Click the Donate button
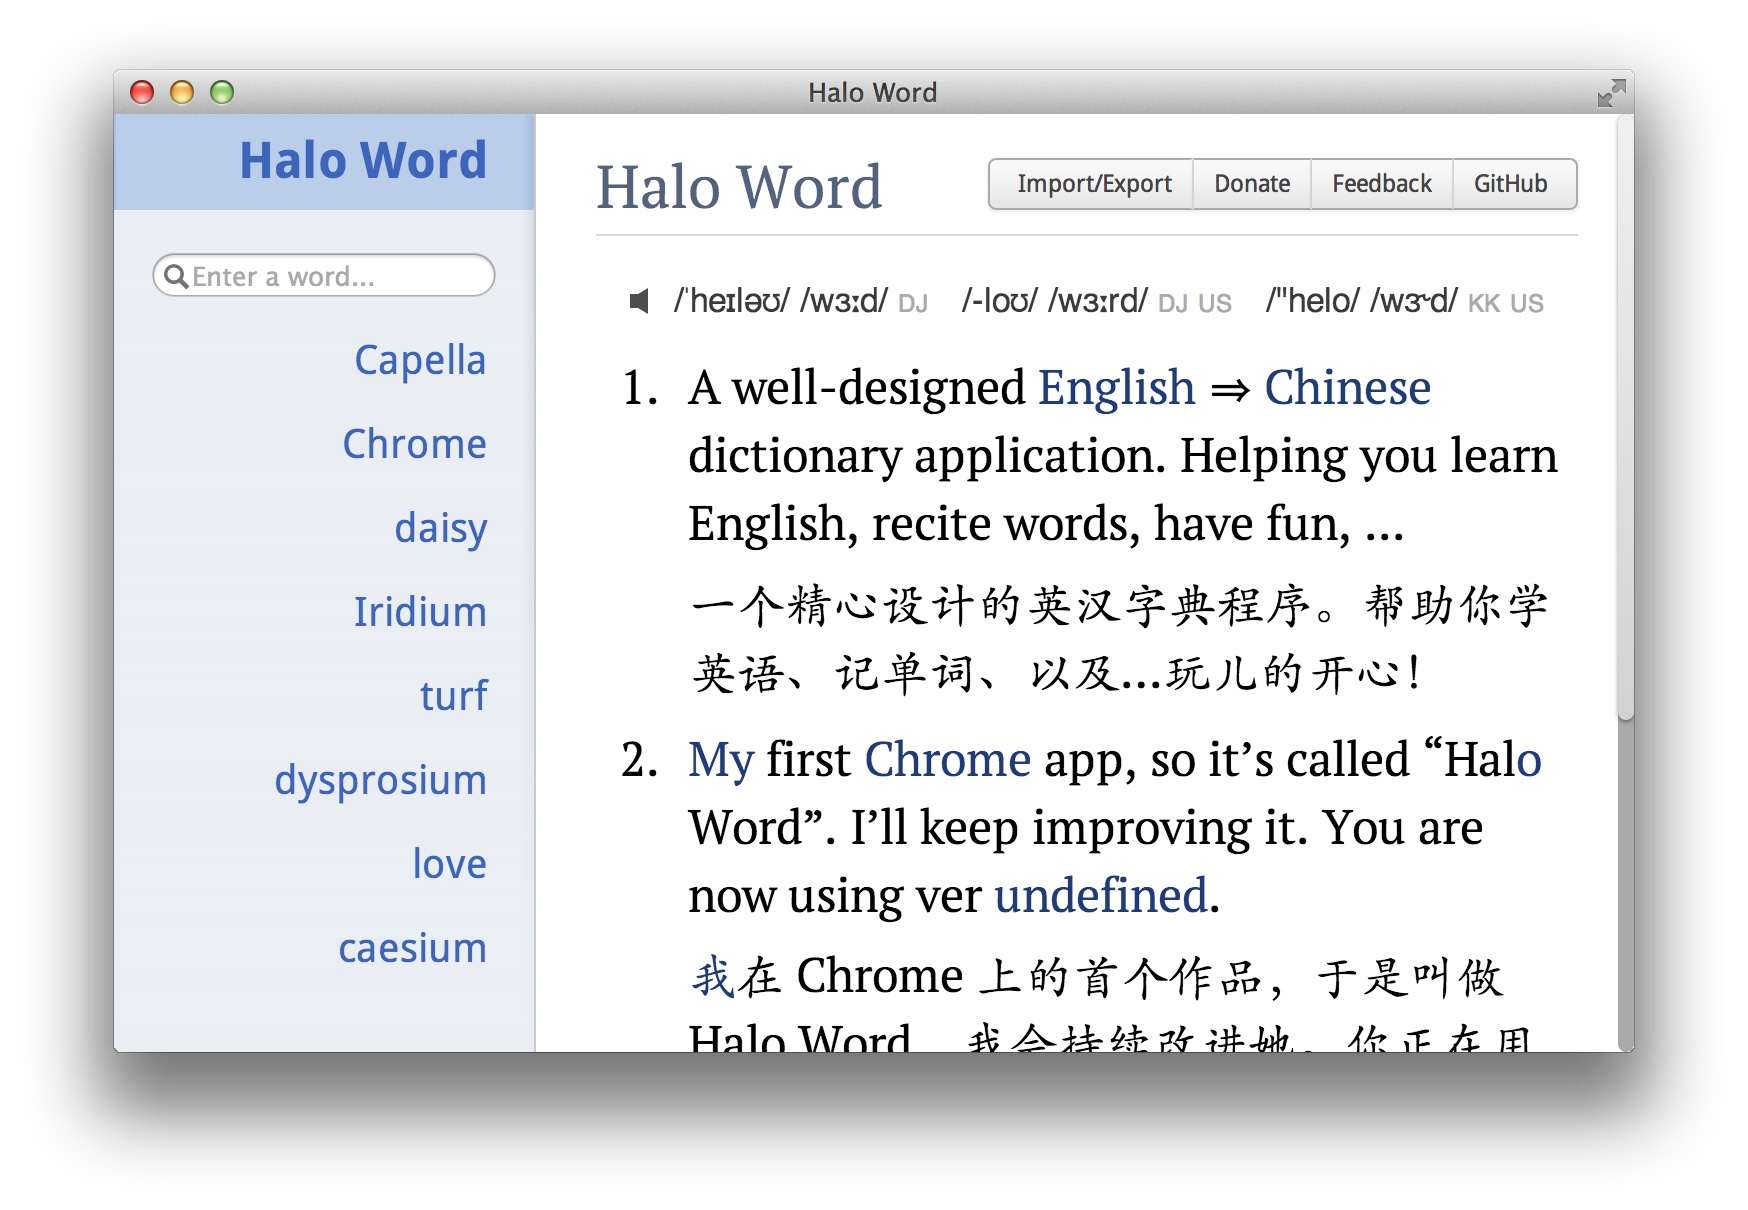Viewport: 1748px width, 1210px height. pos(1252,184)
